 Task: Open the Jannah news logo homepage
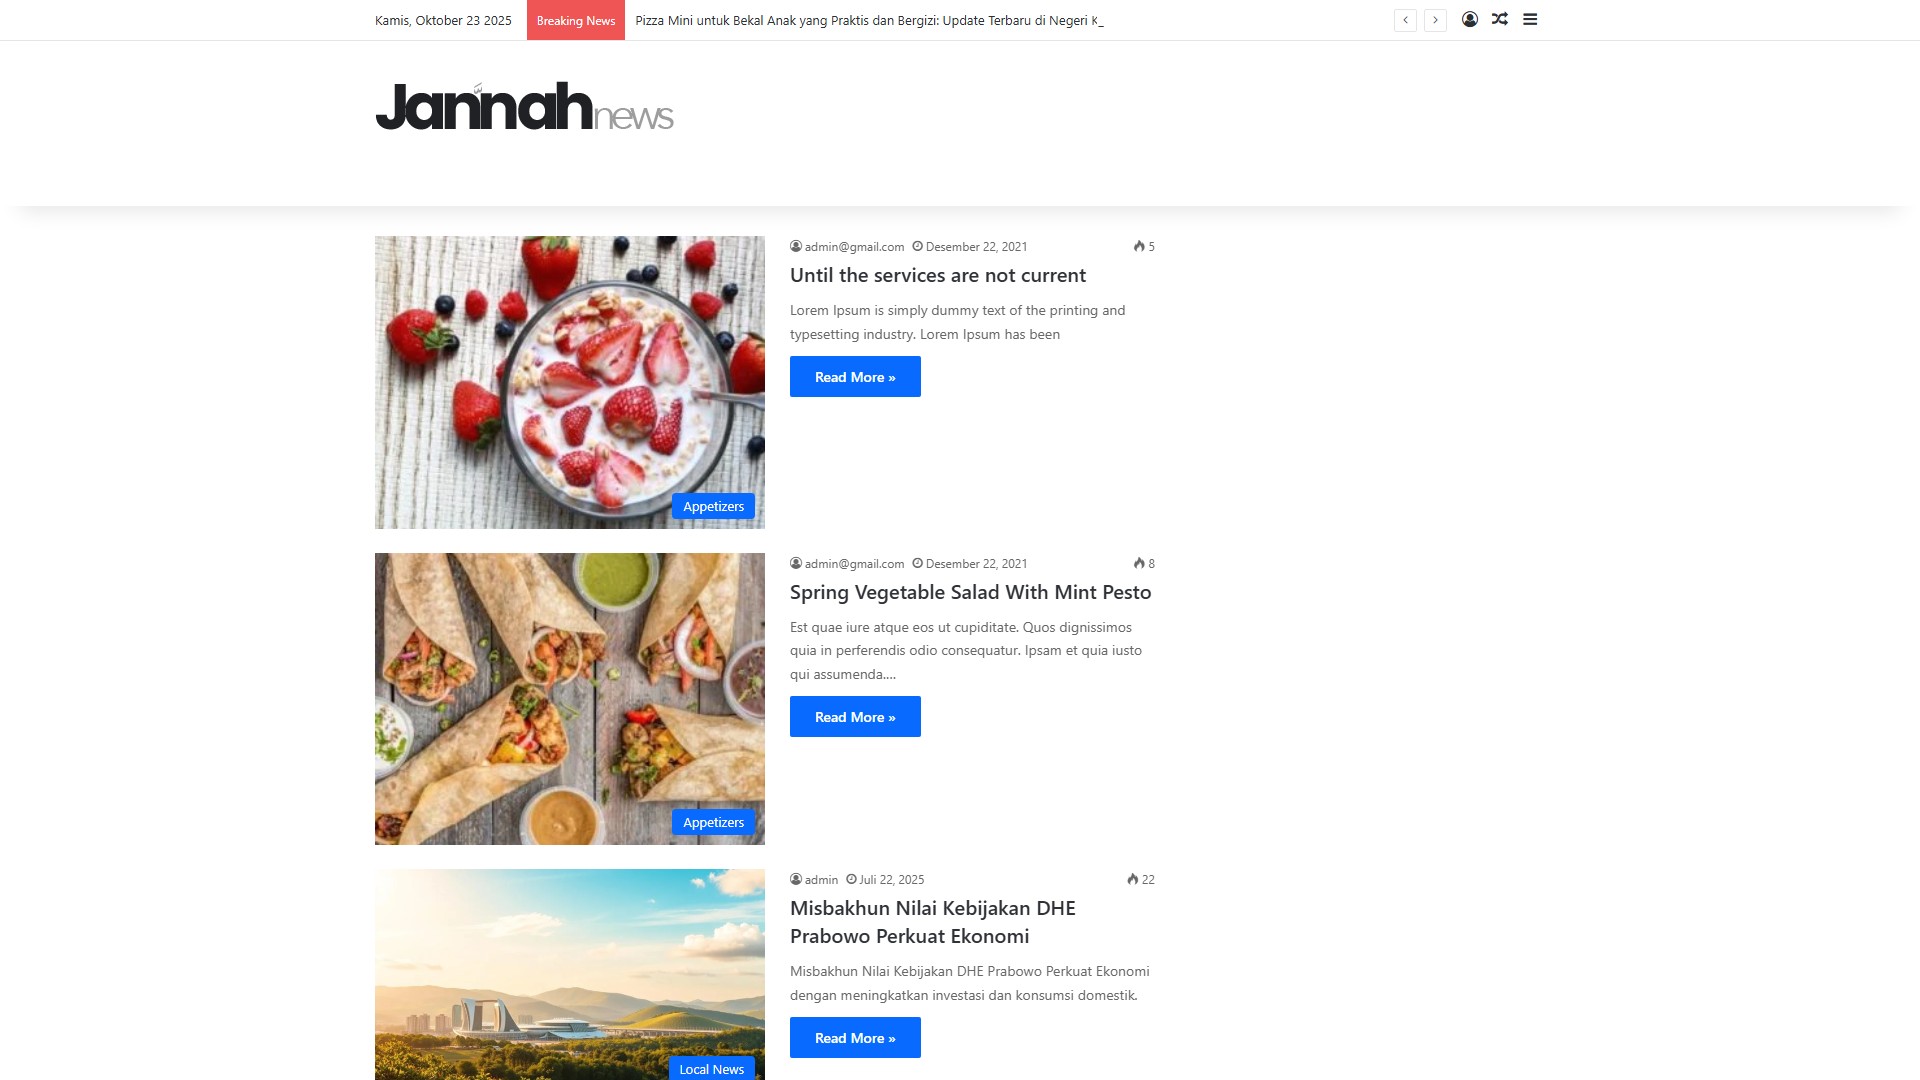[524, 107]
